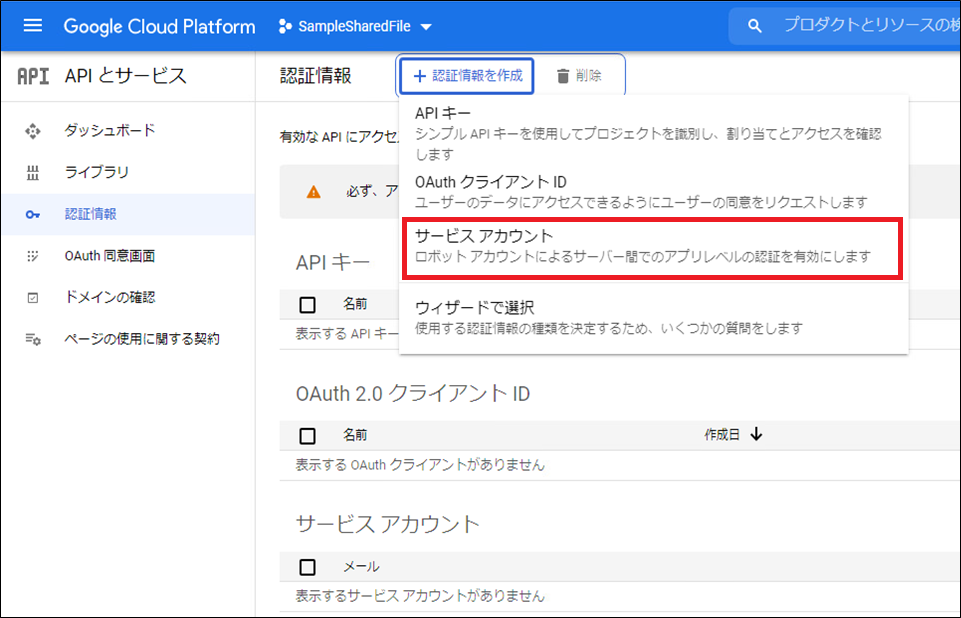Tick the サービス アカウント table checkbox
The image size is (961, 618).
pyautogui.click(x=308, y=567)
